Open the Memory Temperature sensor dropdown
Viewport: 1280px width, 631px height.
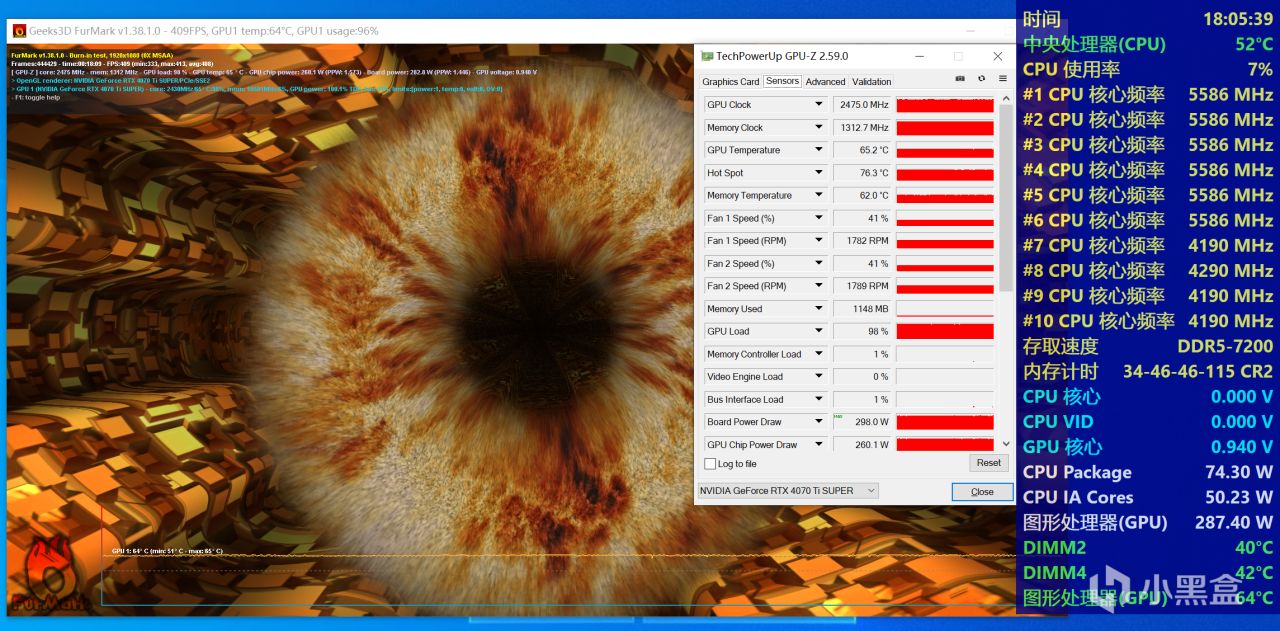(x=819, y=196)
